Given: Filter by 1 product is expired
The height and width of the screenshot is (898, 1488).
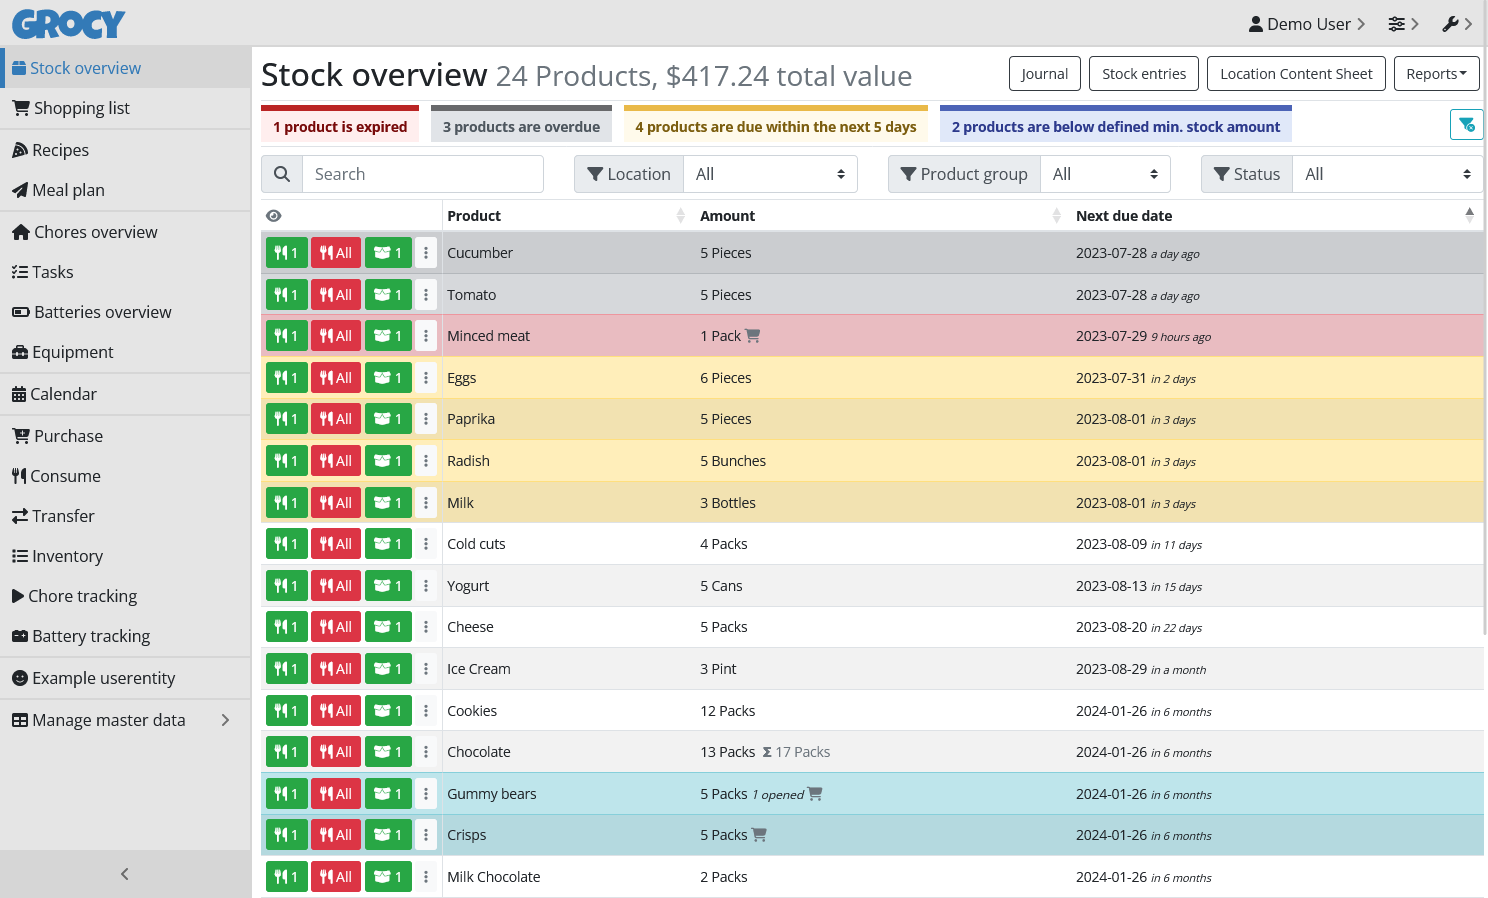Looking at the screenshot, I should click(340, 127).
